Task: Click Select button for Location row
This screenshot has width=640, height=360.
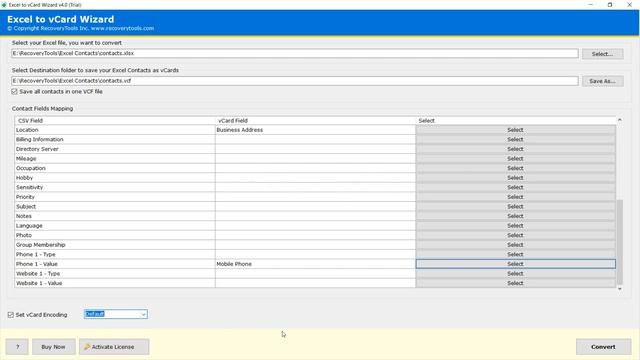Action: pyautogui.click(x=516, y=130)
